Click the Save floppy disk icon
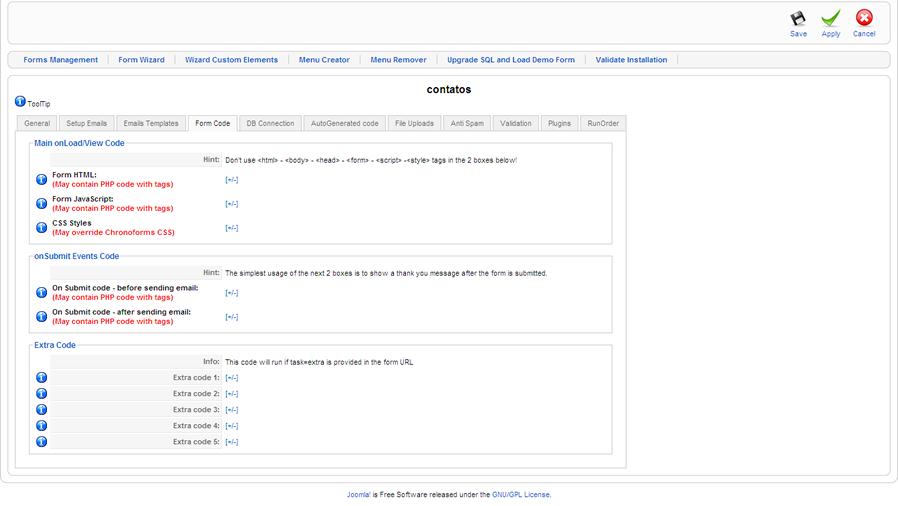 [798, 19]
